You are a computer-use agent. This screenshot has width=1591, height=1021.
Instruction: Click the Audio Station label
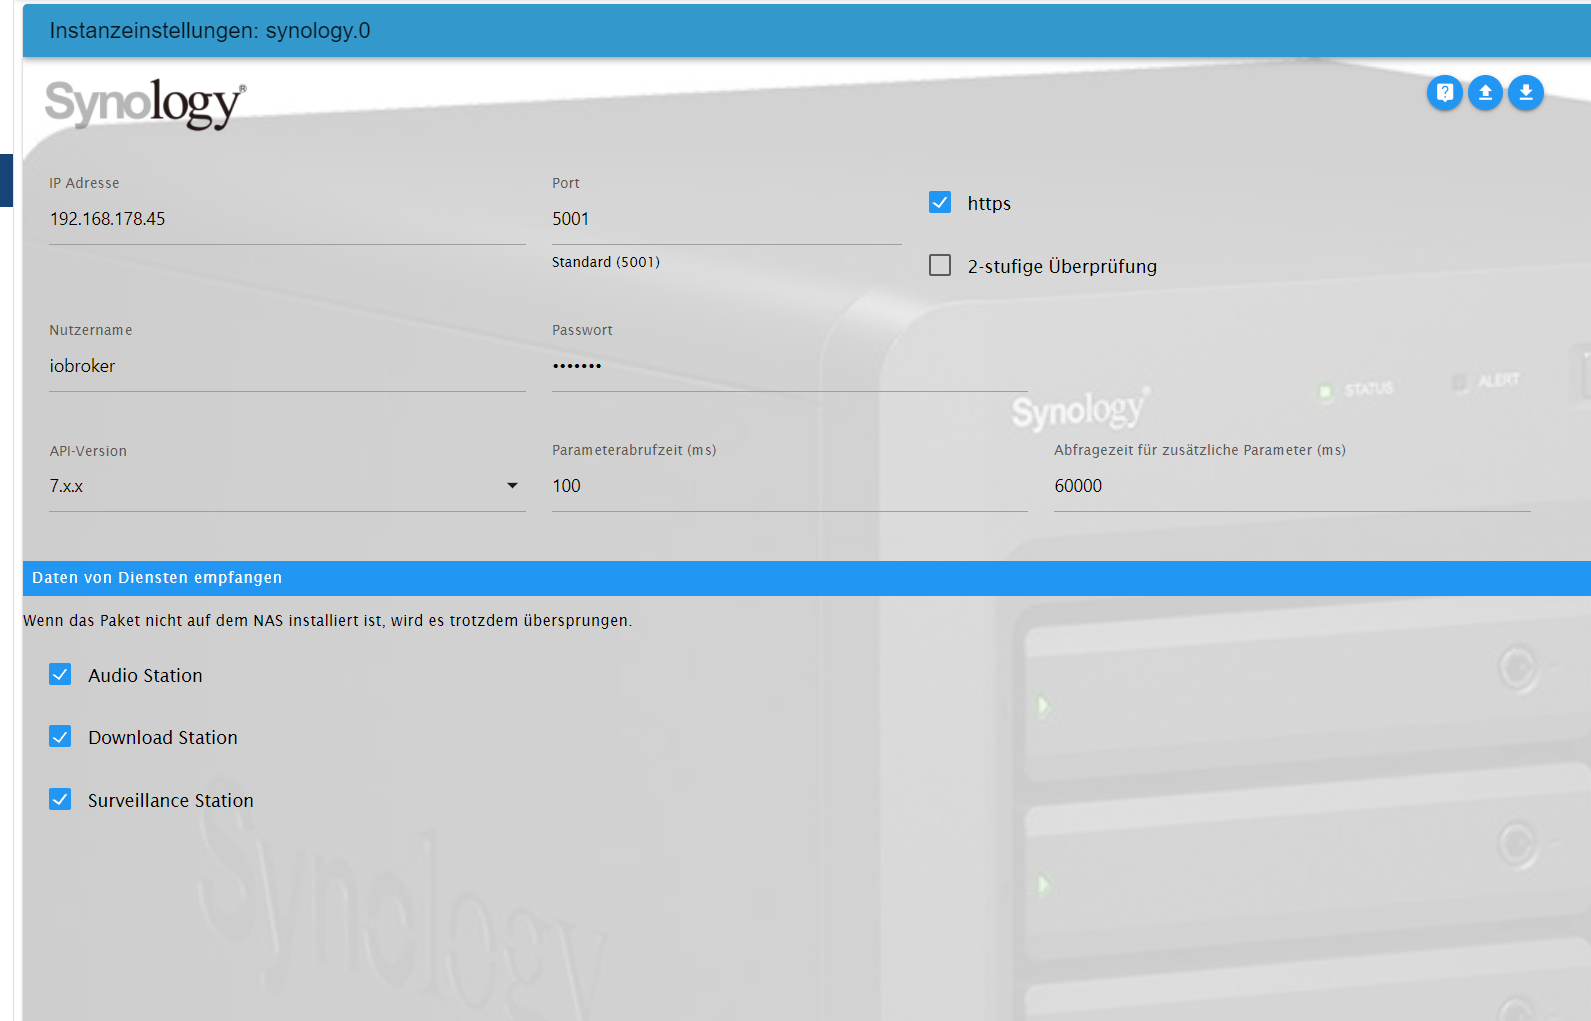pos(145,676)
